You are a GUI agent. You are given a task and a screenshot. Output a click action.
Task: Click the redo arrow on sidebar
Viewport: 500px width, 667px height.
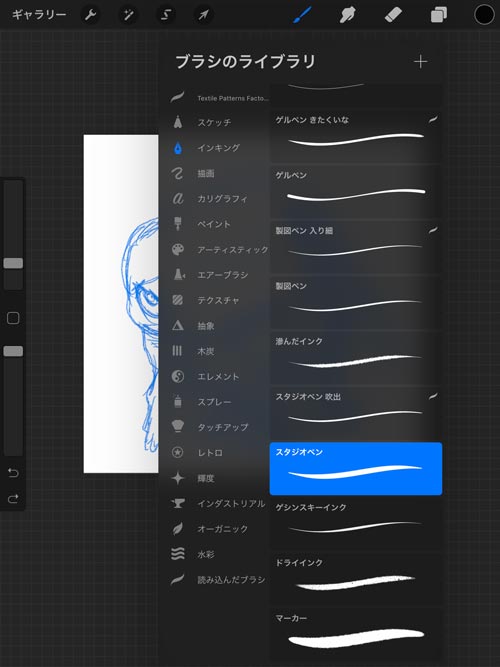tap(13, 499)
